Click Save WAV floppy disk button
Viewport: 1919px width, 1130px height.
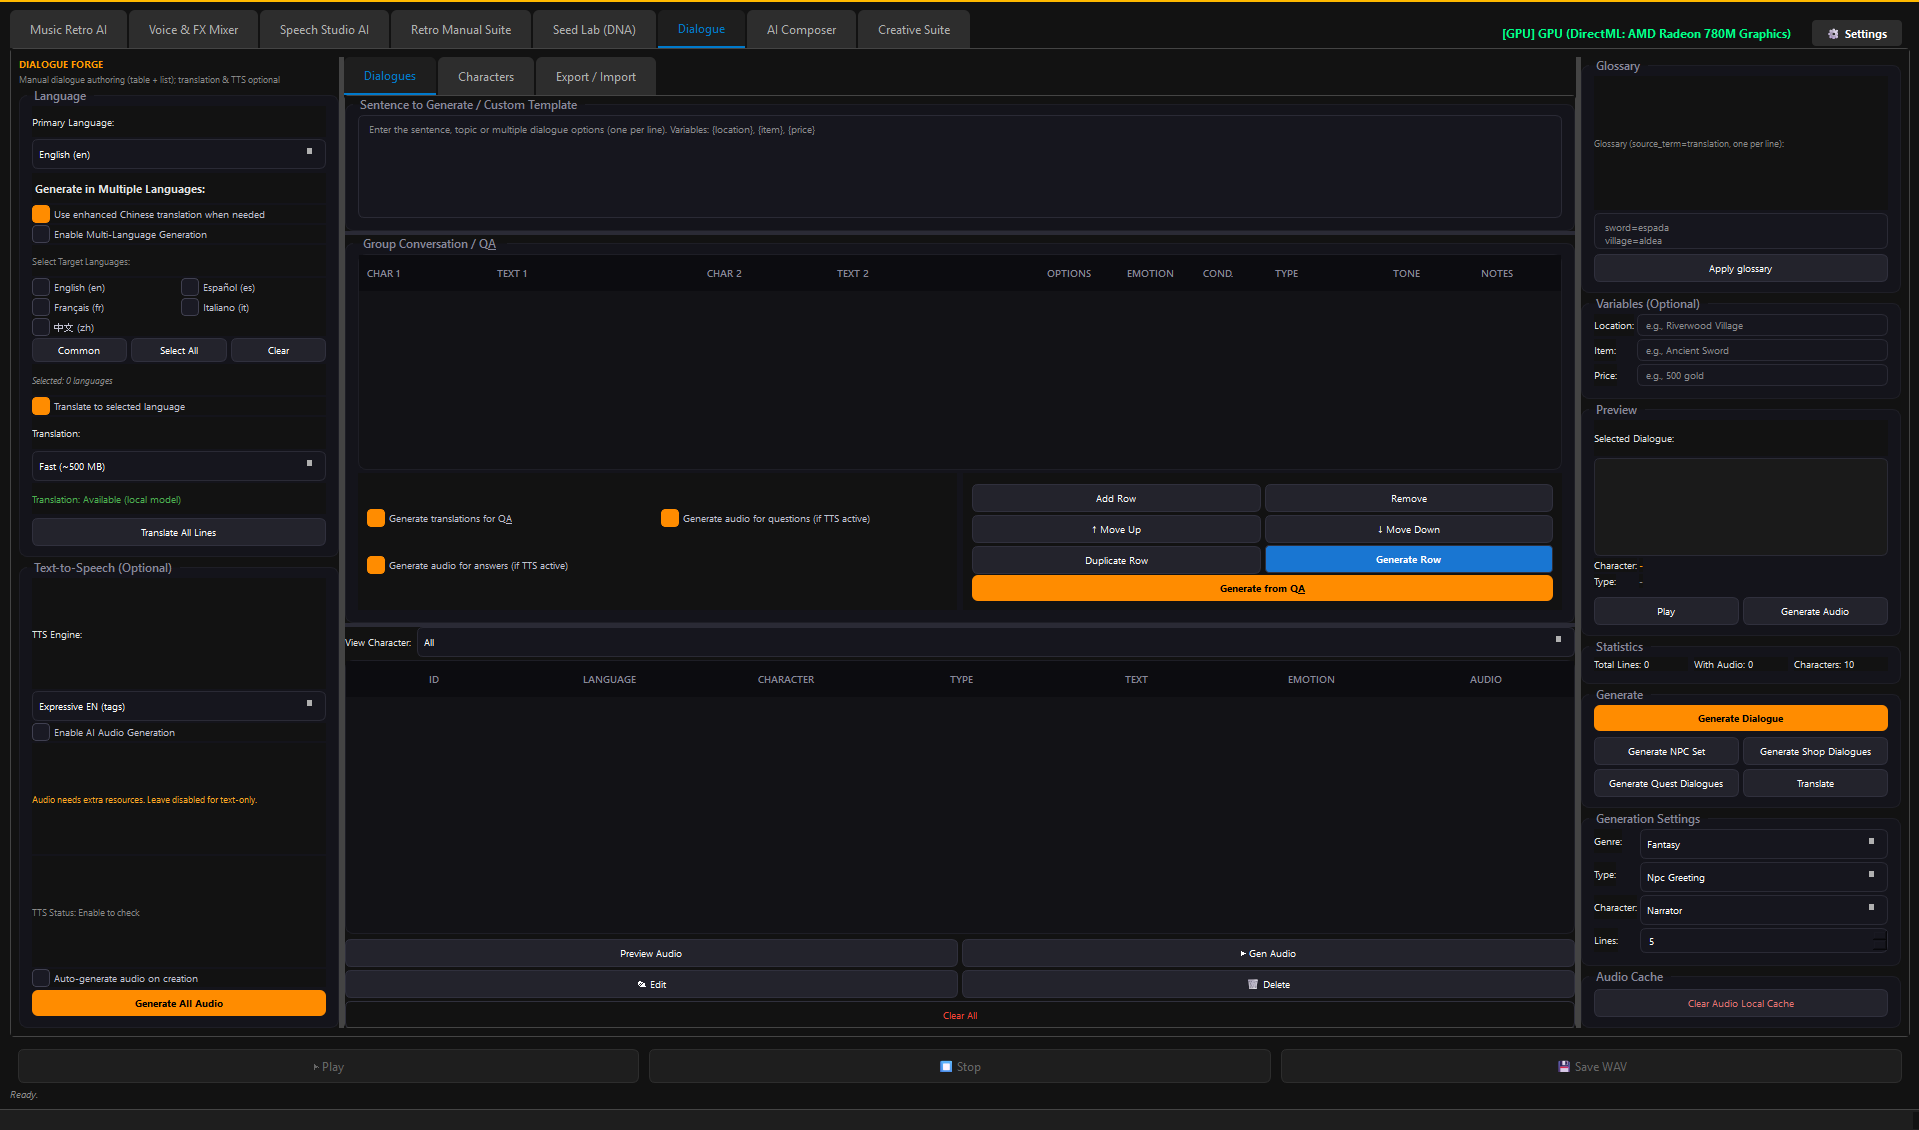tap(1591, 1066)
